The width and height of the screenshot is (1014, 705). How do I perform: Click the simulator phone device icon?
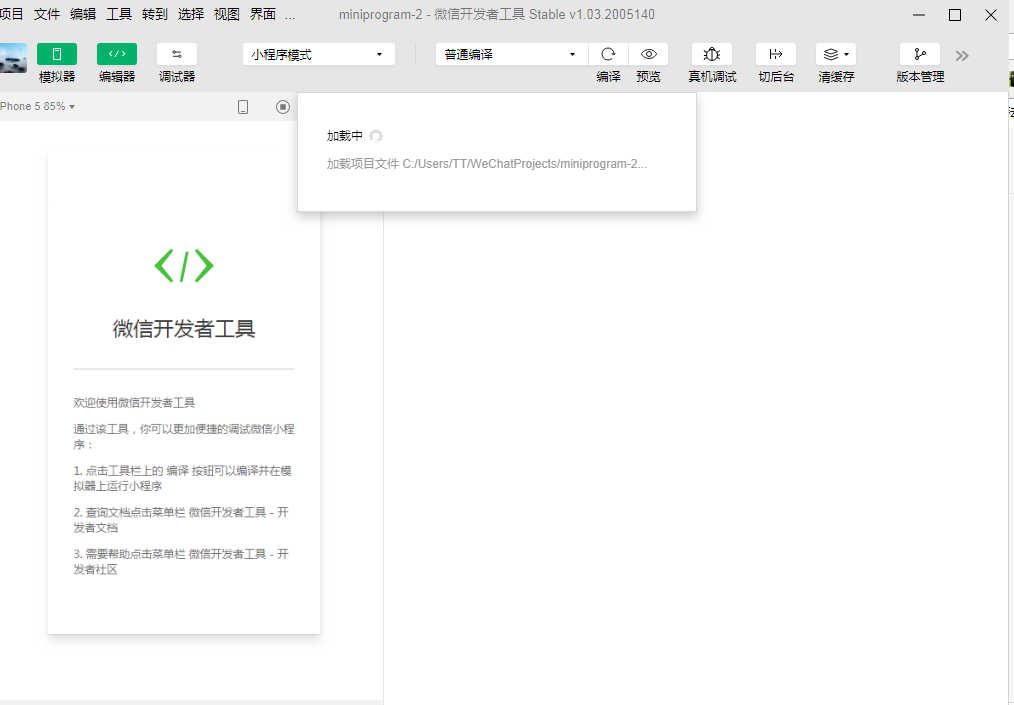(243, 107)
